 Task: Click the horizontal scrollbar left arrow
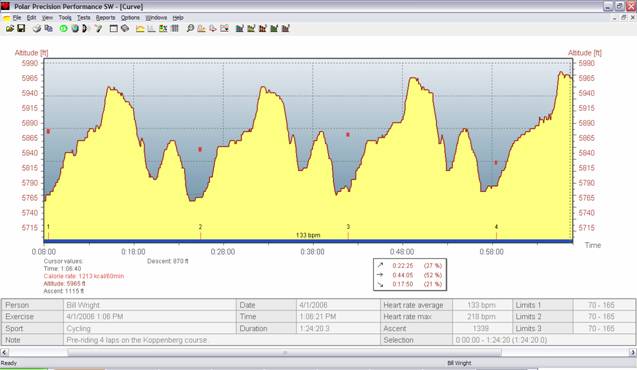4,353
